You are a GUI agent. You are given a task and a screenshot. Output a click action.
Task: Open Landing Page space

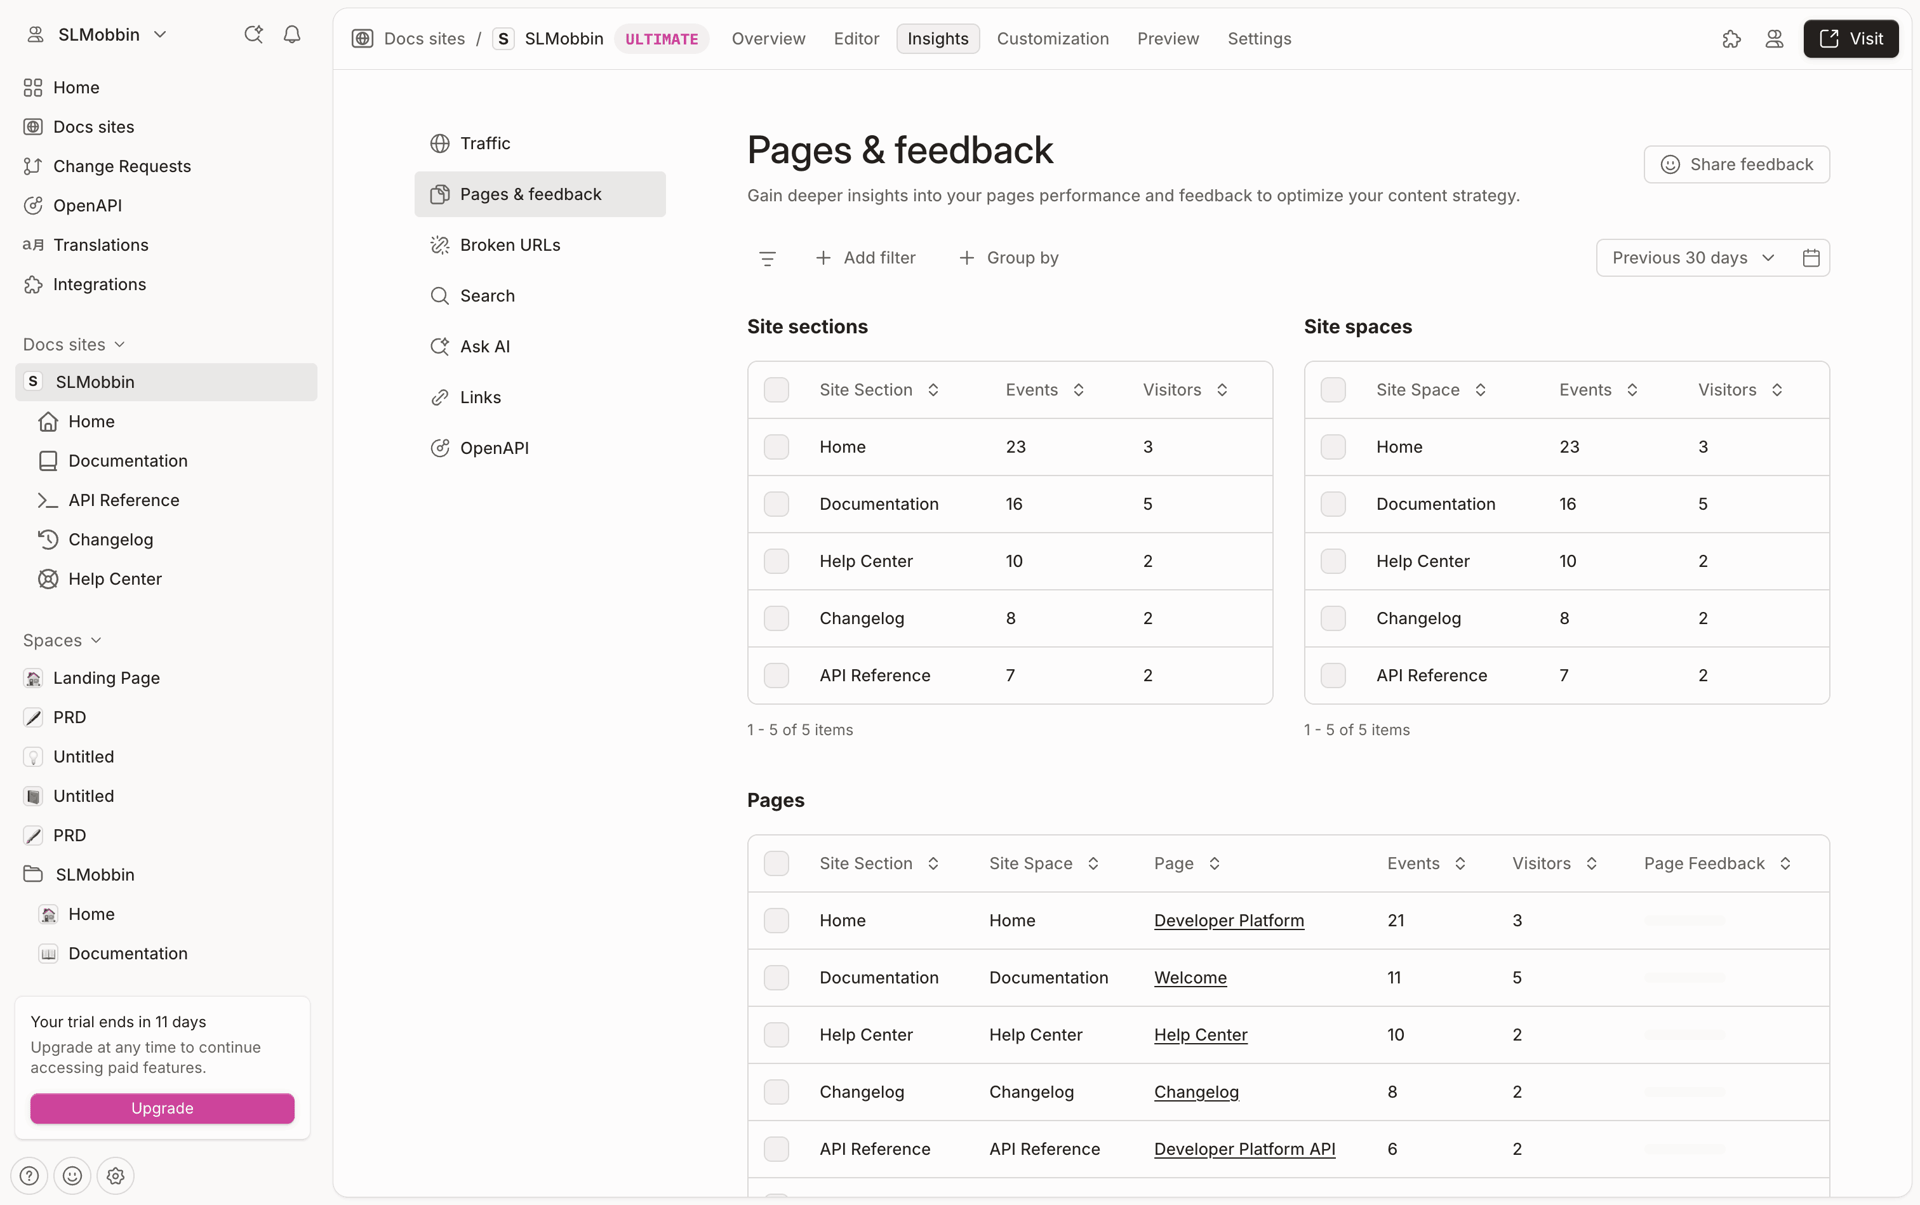pos(165,678)
